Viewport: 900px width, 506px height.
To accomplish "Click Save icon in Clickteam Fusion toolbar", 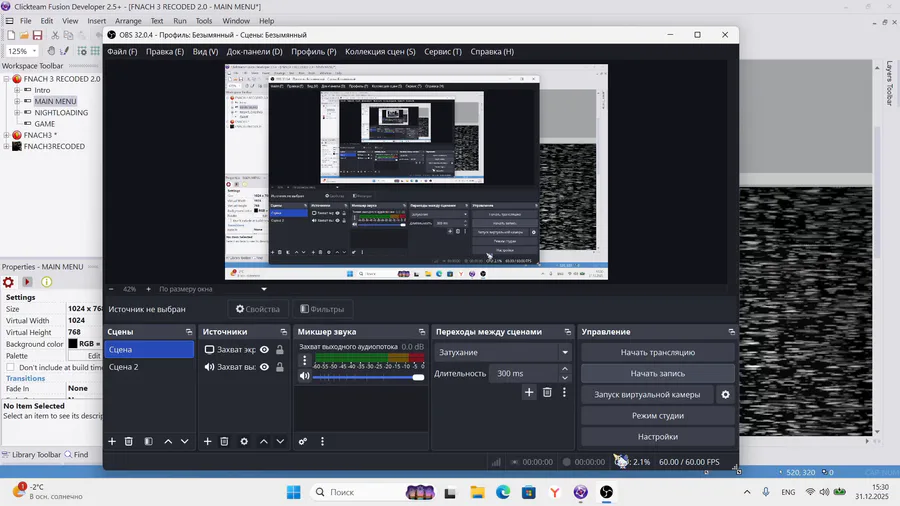I will (37, 36).
